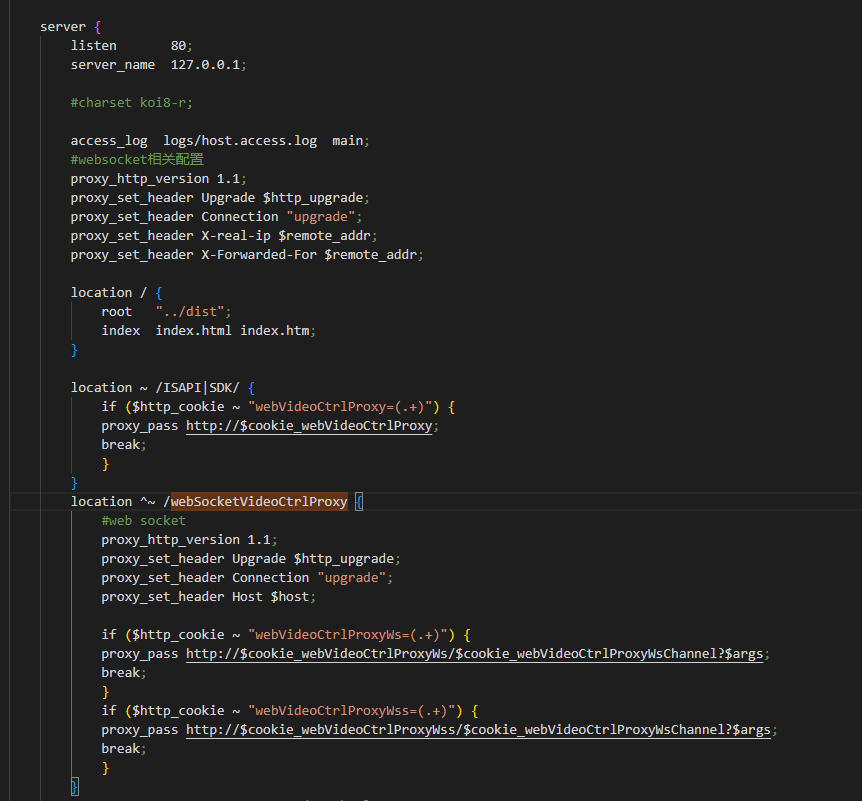862x801 pixels.
Task: Open the http://$cookie_webVideoCtrlProxy link
Action: [309, 426]
